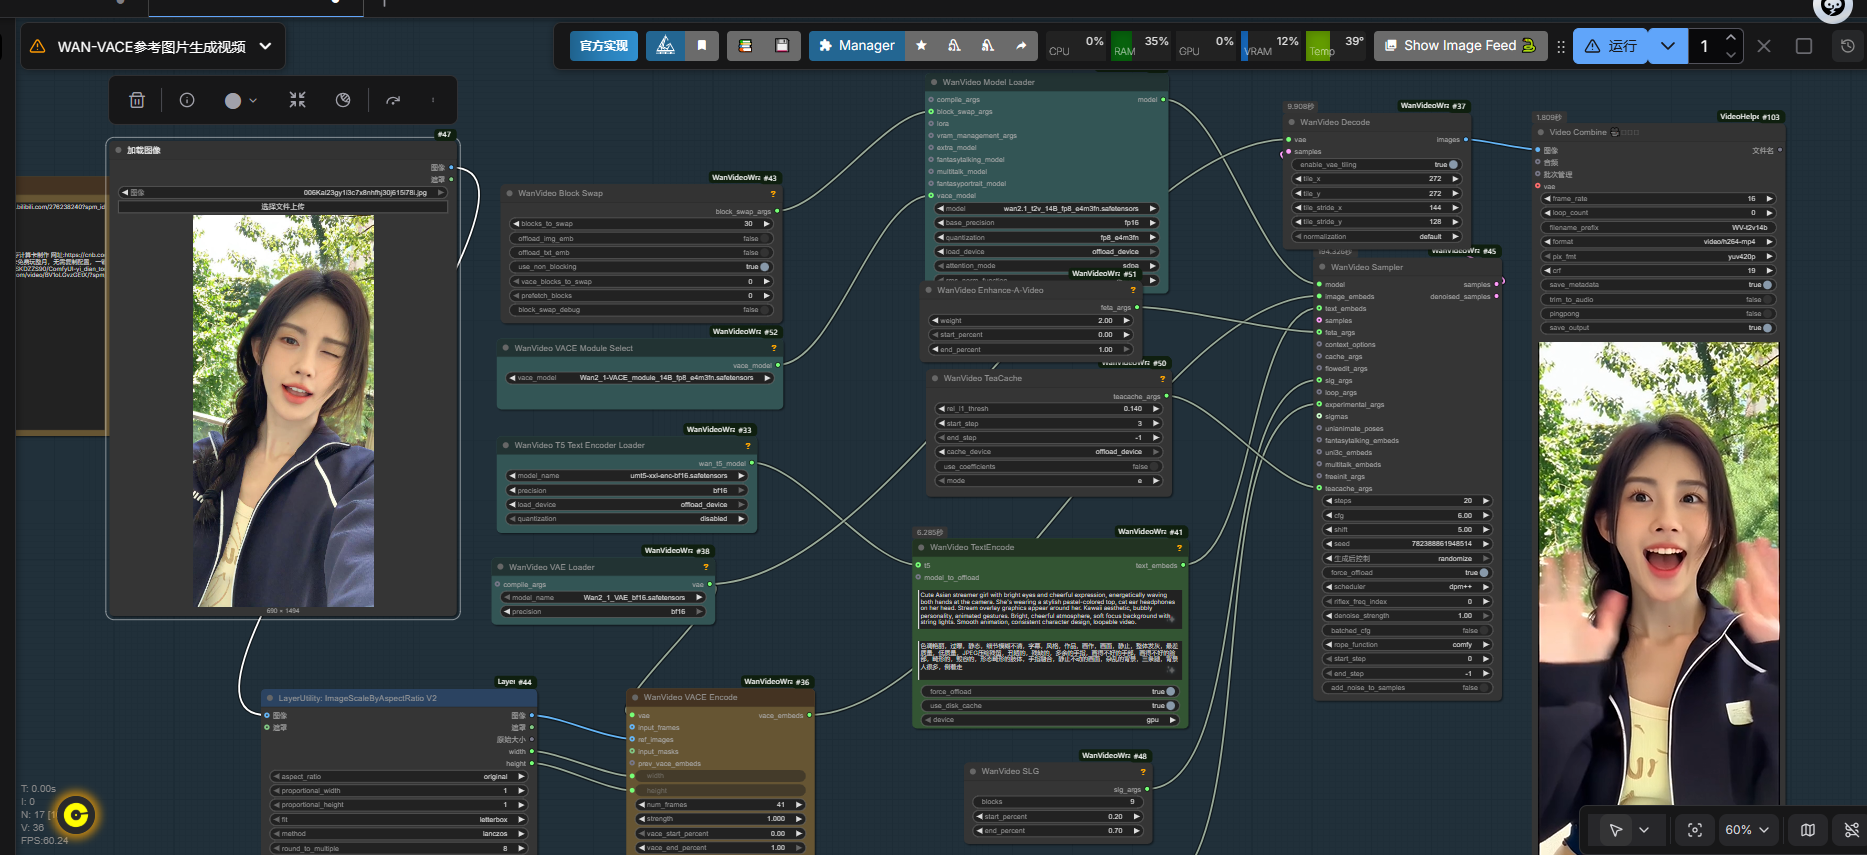Toggle the minimap icon at bottom right
The image size is (1867, 855).
pos(1808,830)
